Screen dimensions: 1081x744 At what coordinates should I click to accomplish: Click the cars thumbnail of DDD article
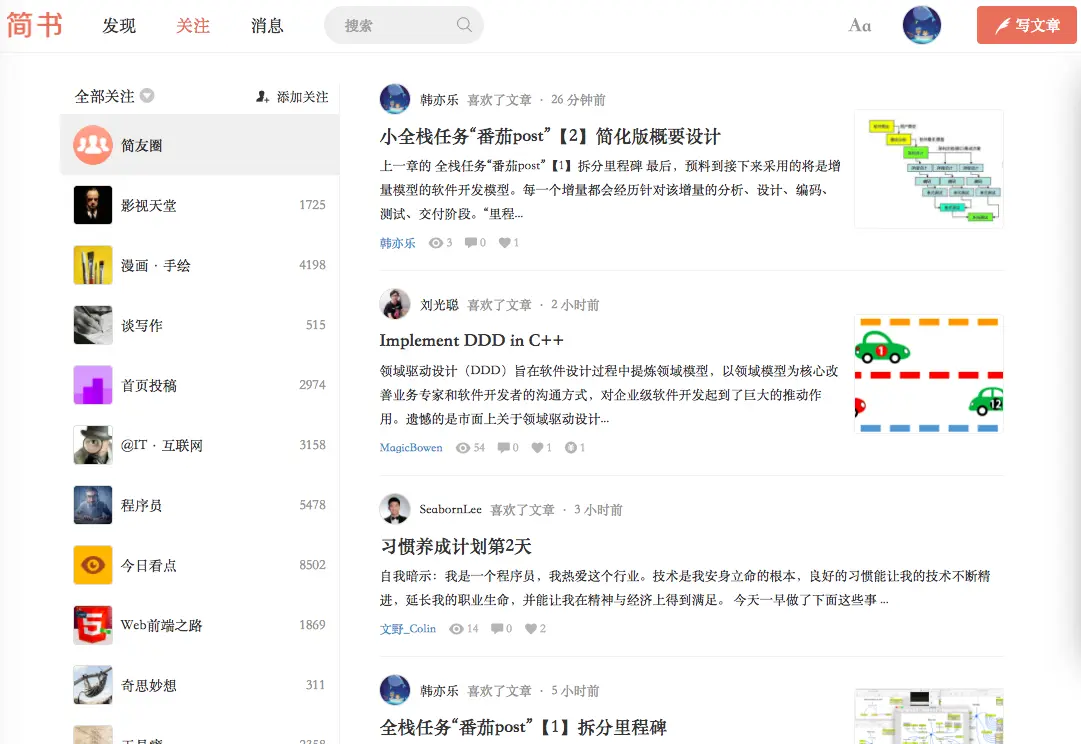pyautogui.click(x=929, y=374)
